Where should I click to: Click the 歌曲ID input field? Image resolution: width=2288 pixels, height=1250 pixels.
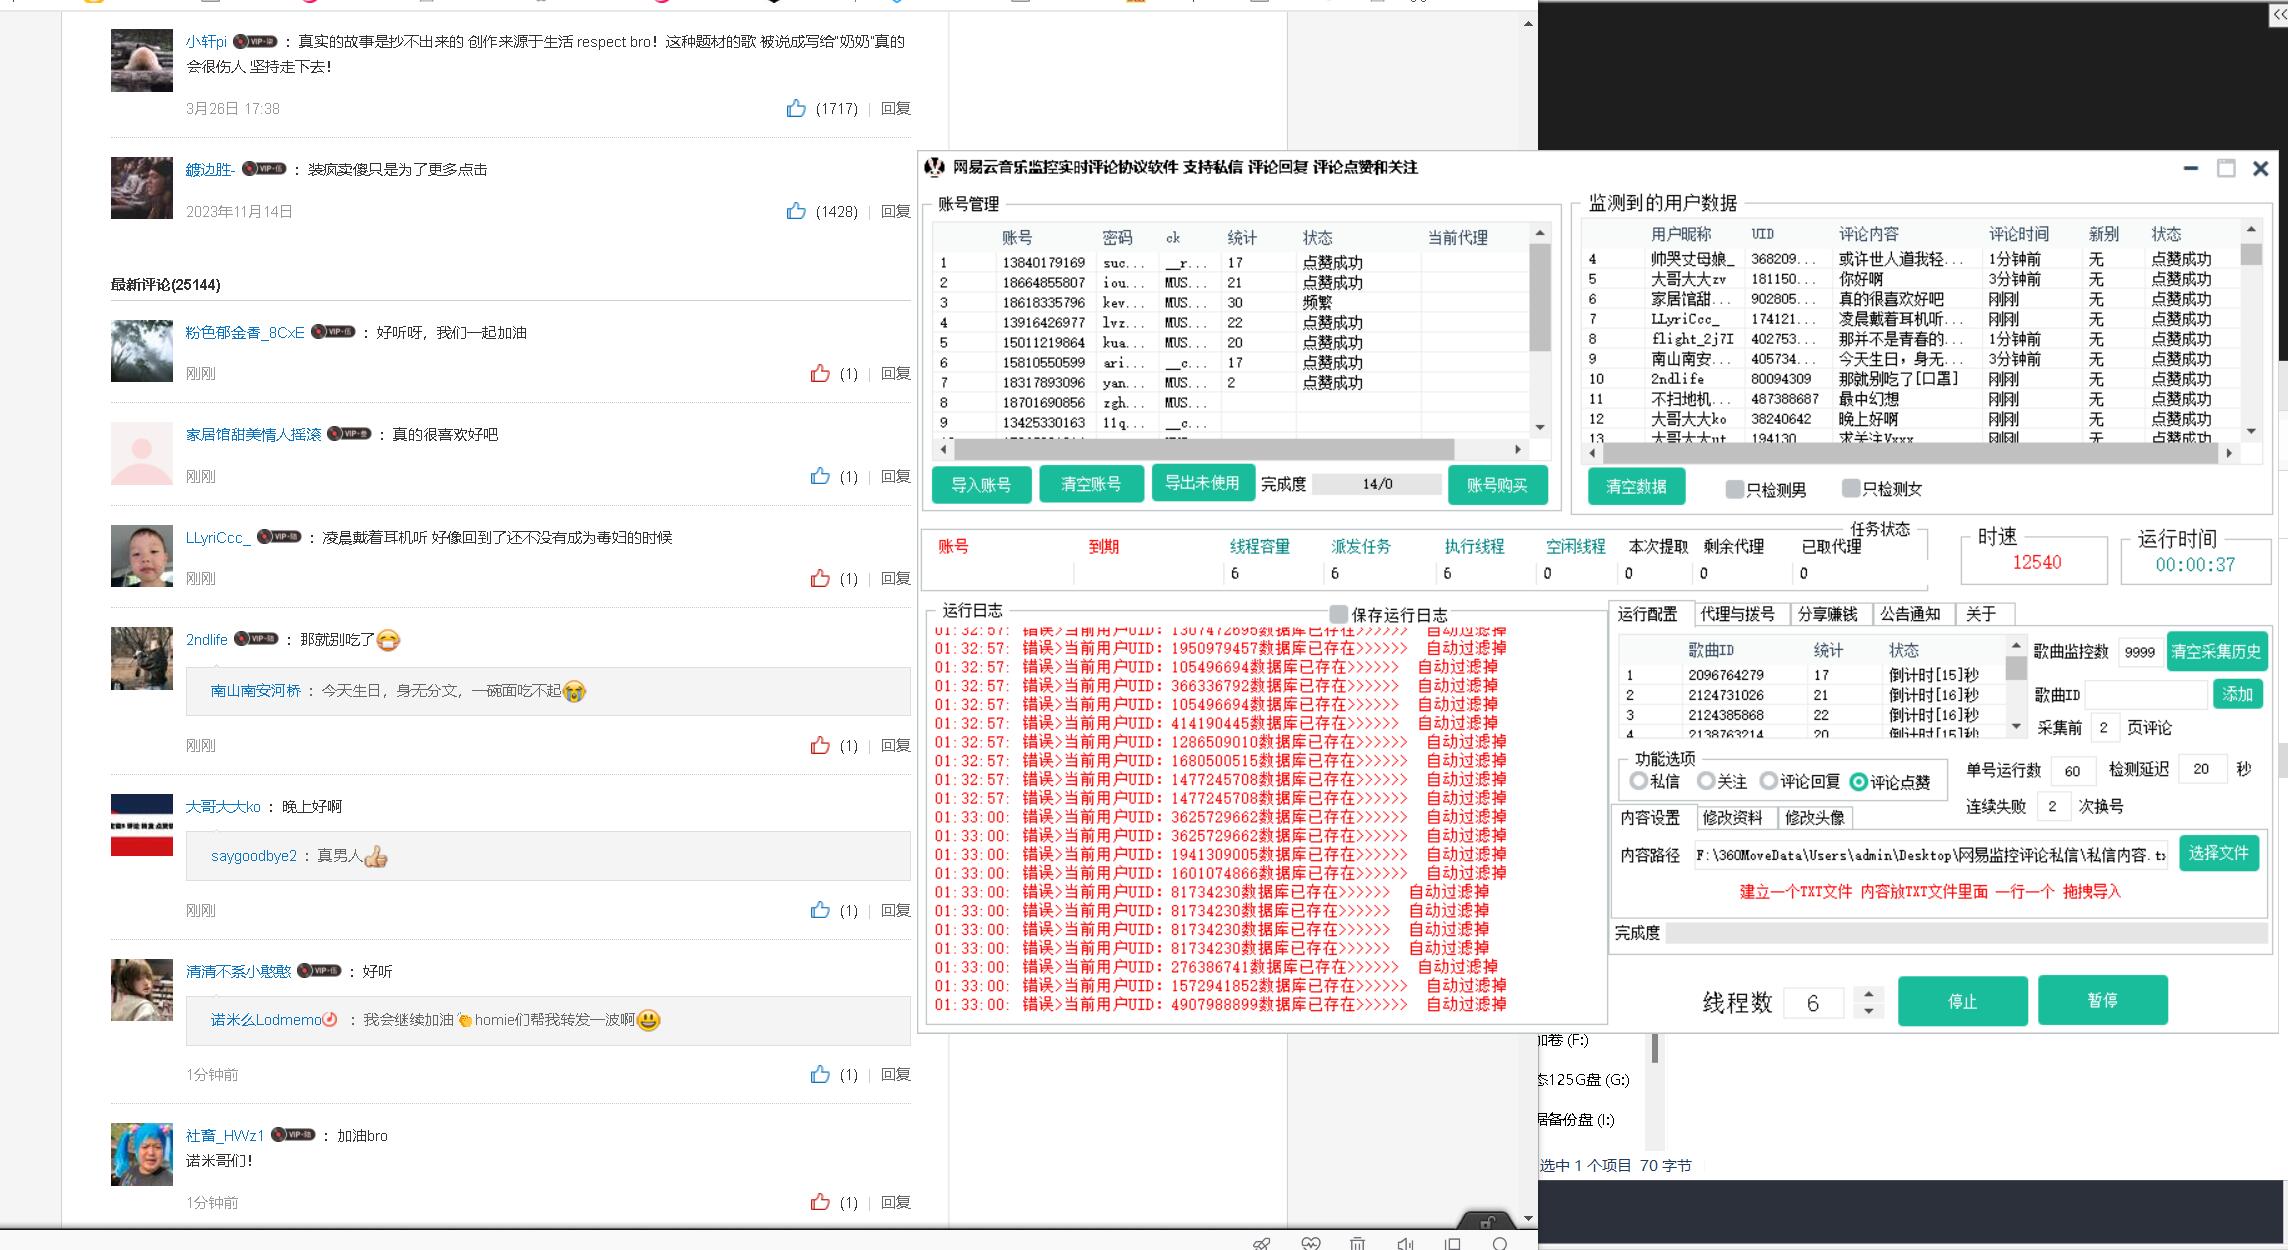(2145, 695)
